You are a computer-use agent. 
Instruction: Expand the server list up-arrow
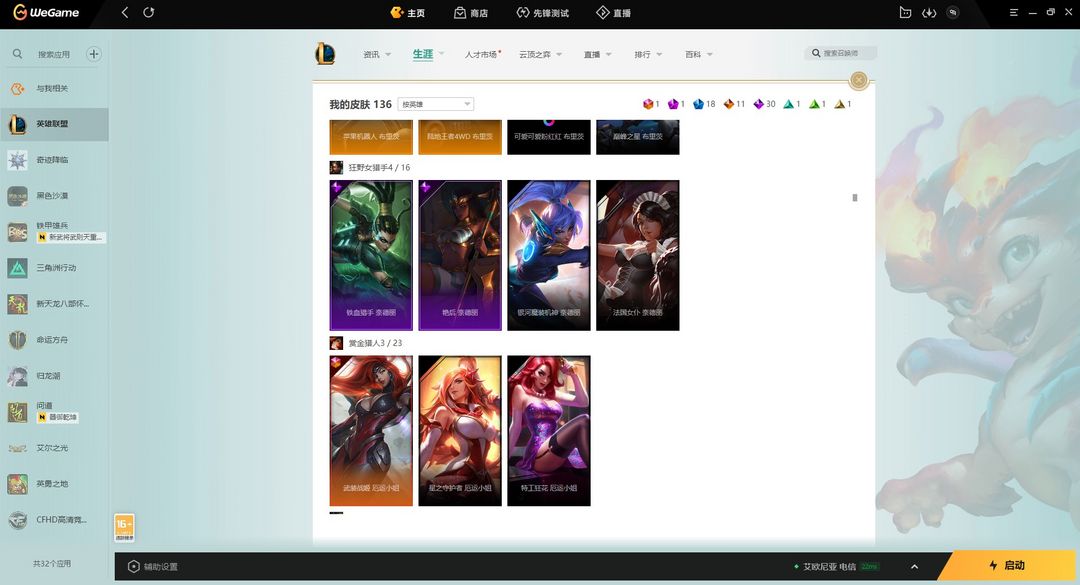point(915,566)
